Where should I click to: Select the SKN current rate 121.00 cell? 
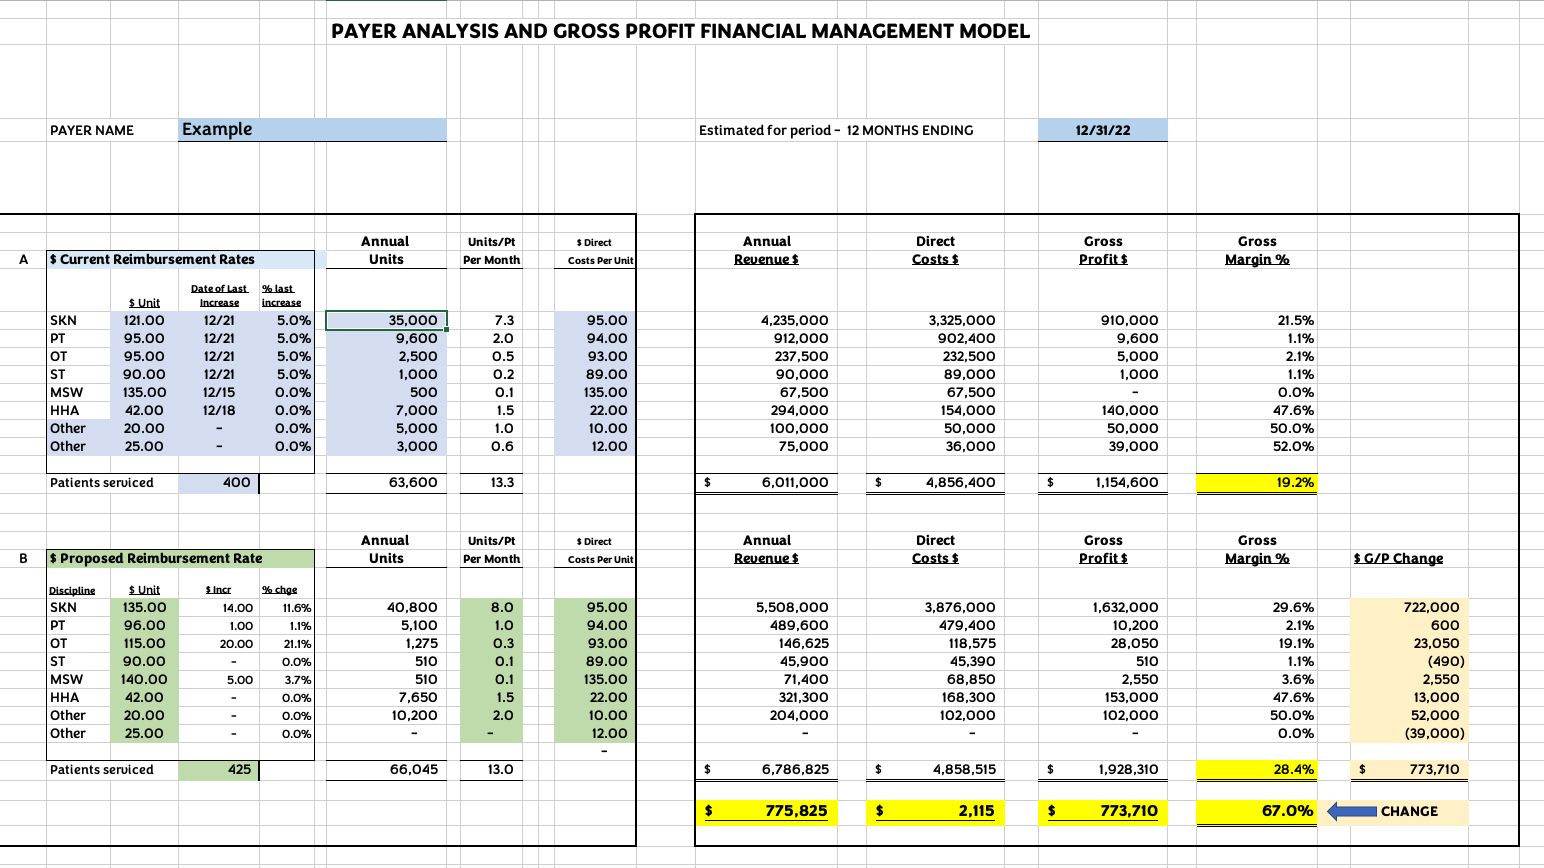(144, 320)
